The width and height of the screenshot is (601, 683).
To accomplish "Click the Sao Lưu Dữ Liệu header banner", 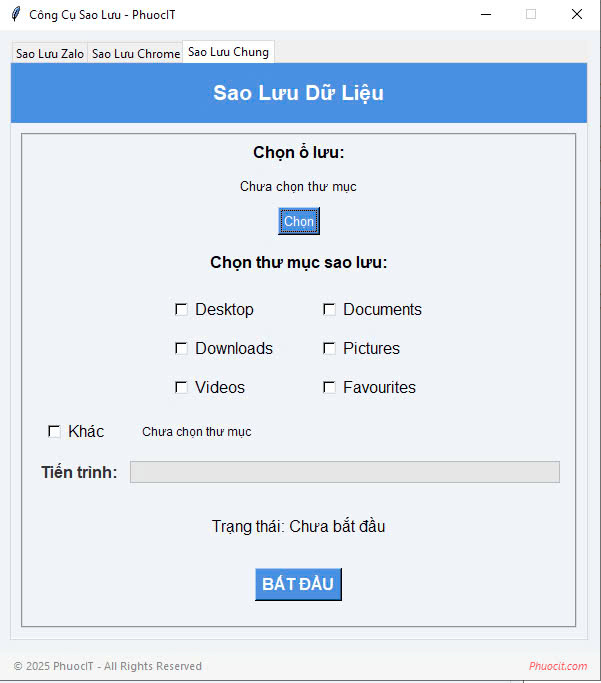I will (x=298, y=93).
